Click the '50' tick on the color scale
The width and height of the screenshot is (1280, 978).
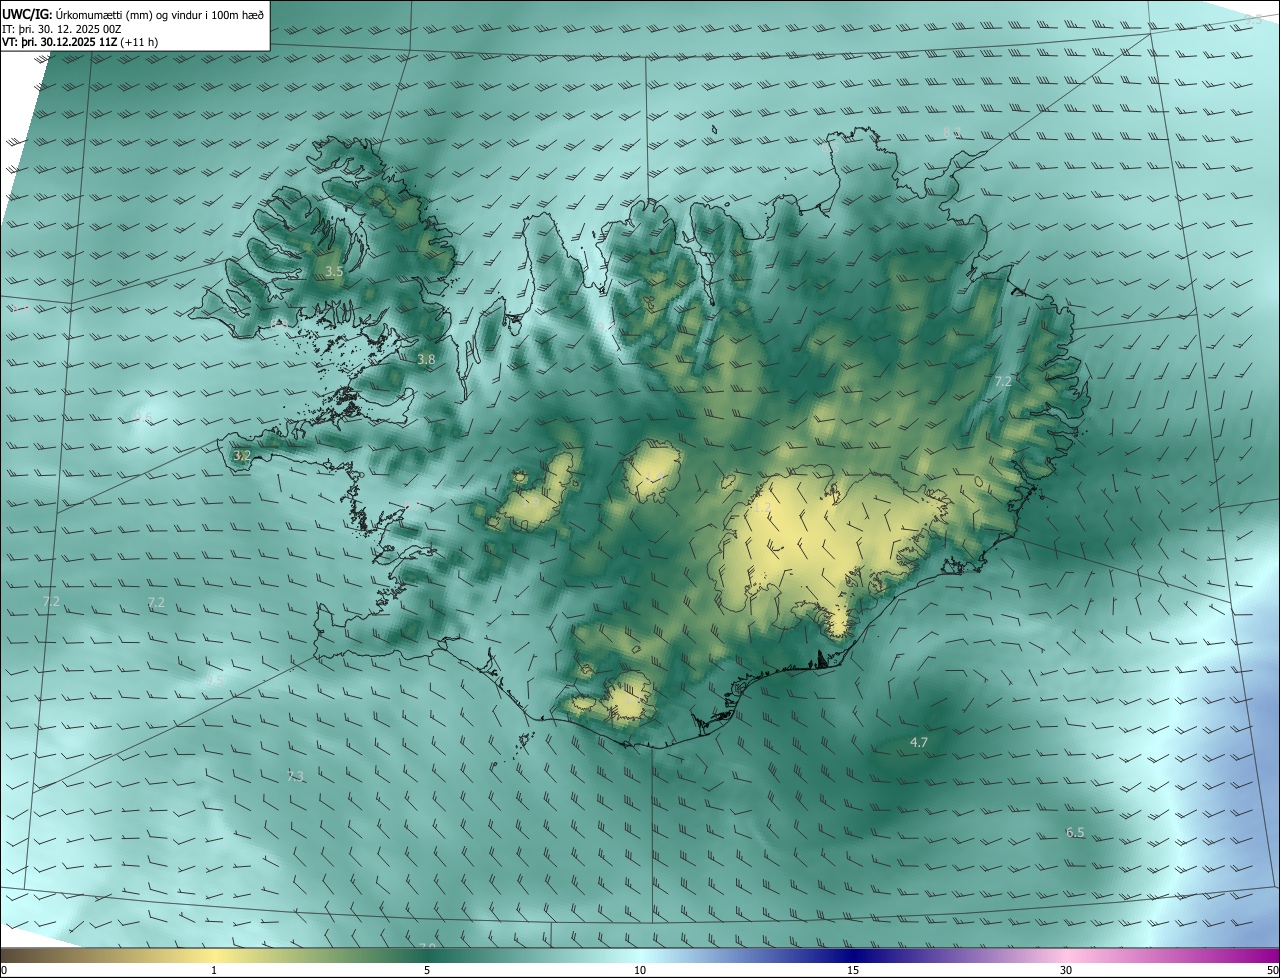click(1272, 970)
